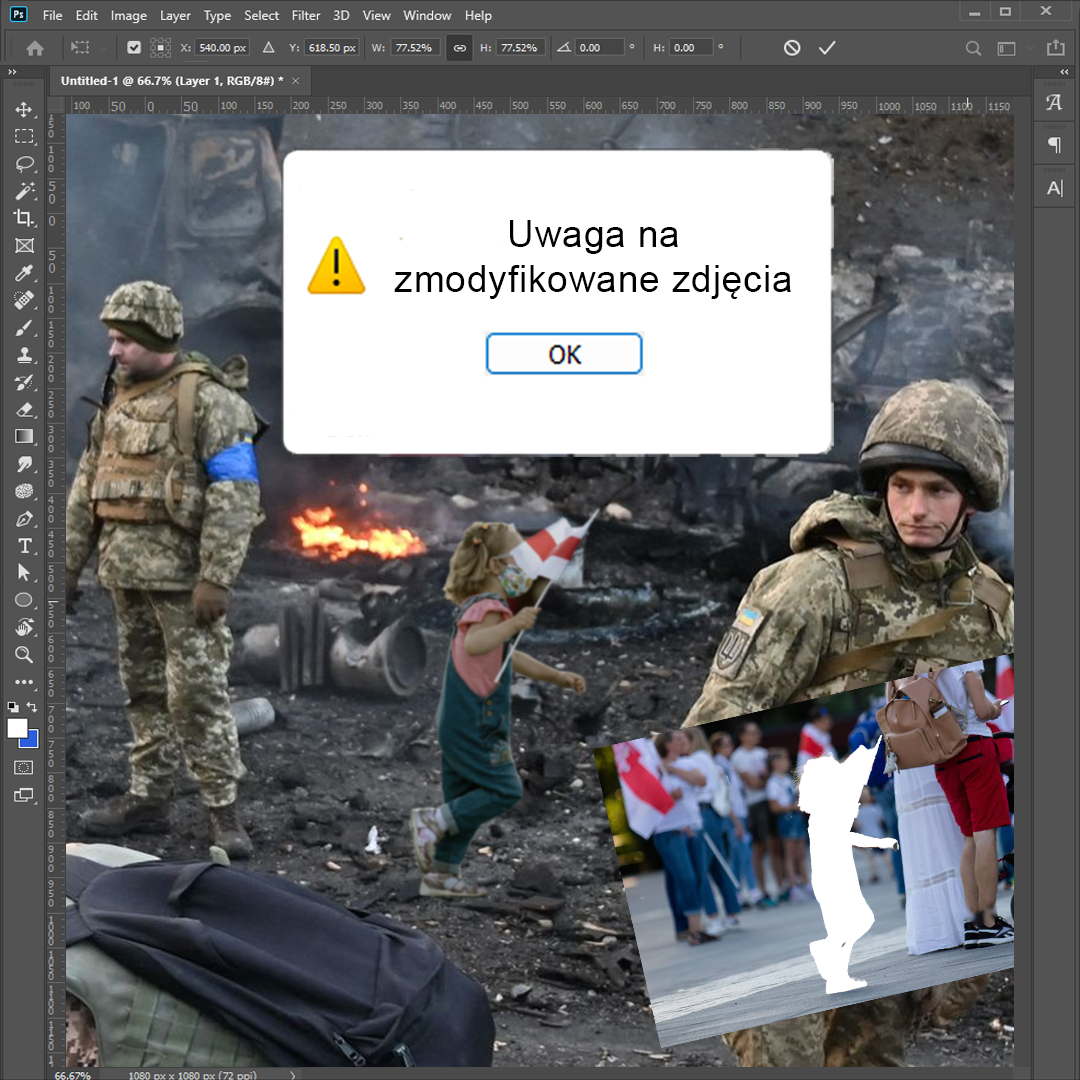Select the Magic Wand tool
The width and height of the screenshot is (1080, 1080).
24,191
